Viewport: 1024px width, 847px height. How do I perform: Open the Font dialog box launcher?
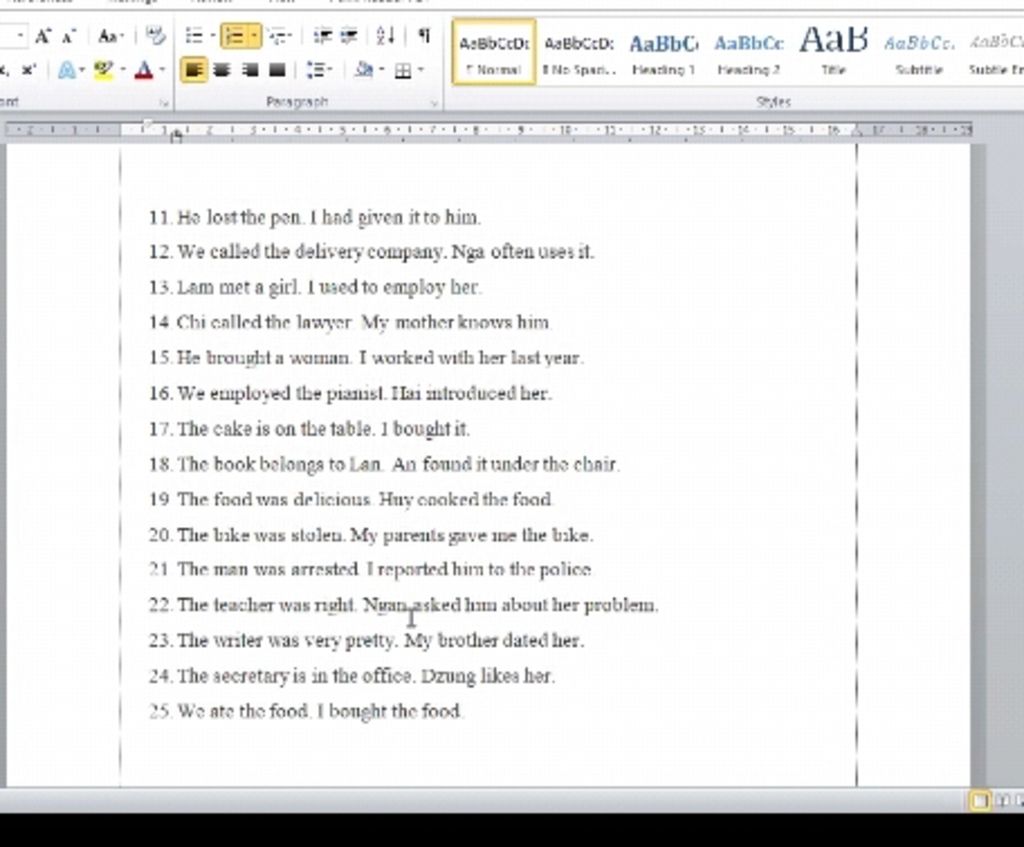(164, 103)
